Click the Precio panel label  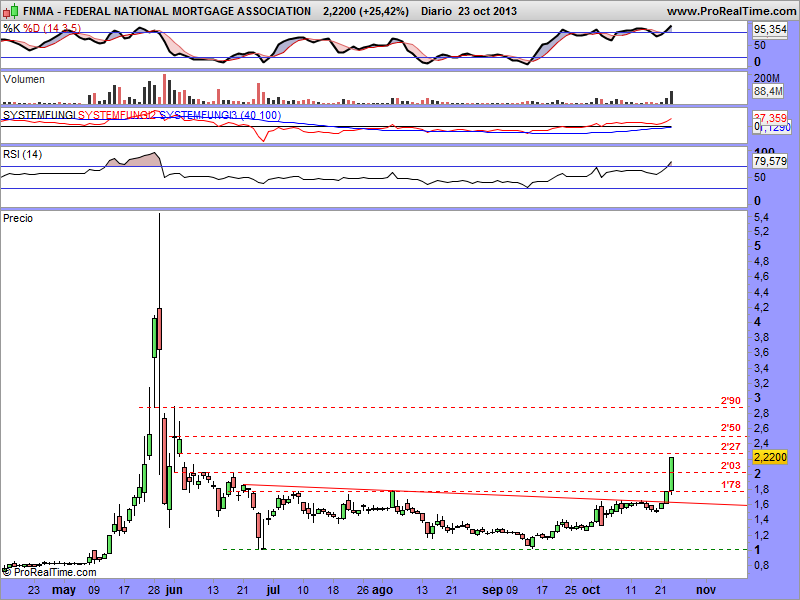[19, 217]
